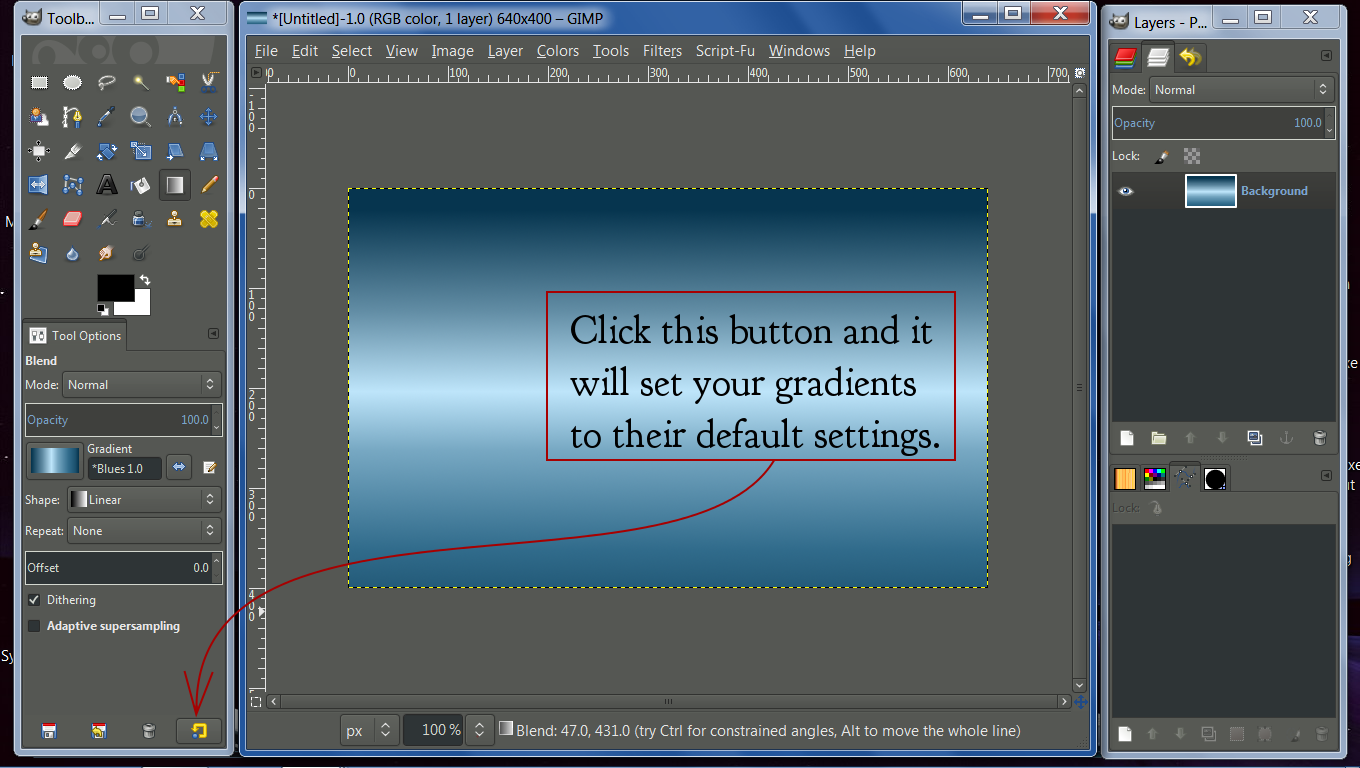The image size is (1360, 768).
Task: Open gradient Shape Linear dropdown
Action: (x=143, y=499)
